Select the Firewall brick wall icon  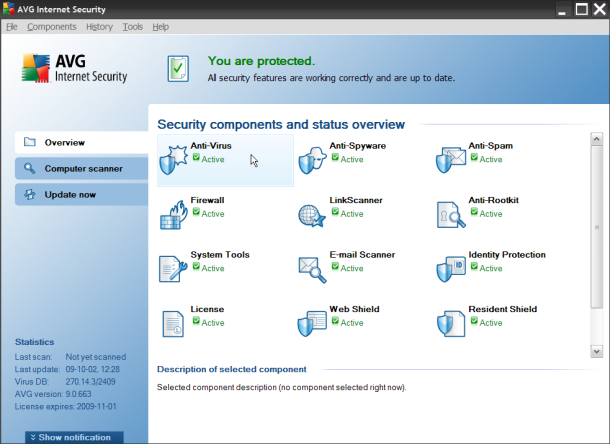174,215
